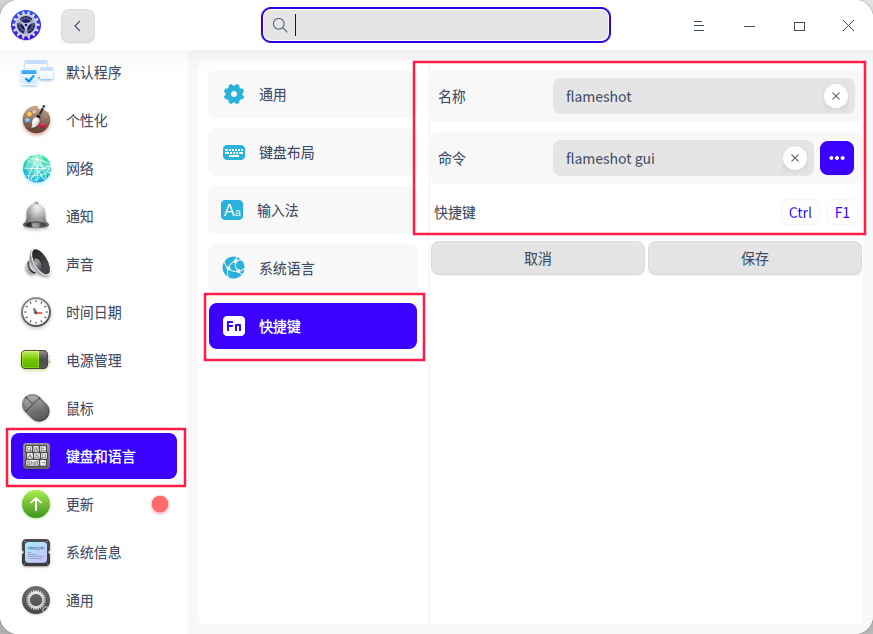Click the Default Programs sidebar icon
Image resolution: width=873 pixels, height=634 pixels.
[37, 73]
